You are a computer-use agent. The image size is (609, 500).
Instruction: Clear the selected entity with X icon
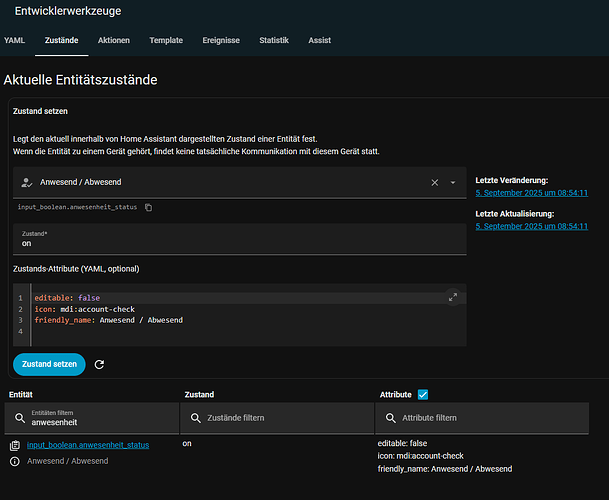434,183
